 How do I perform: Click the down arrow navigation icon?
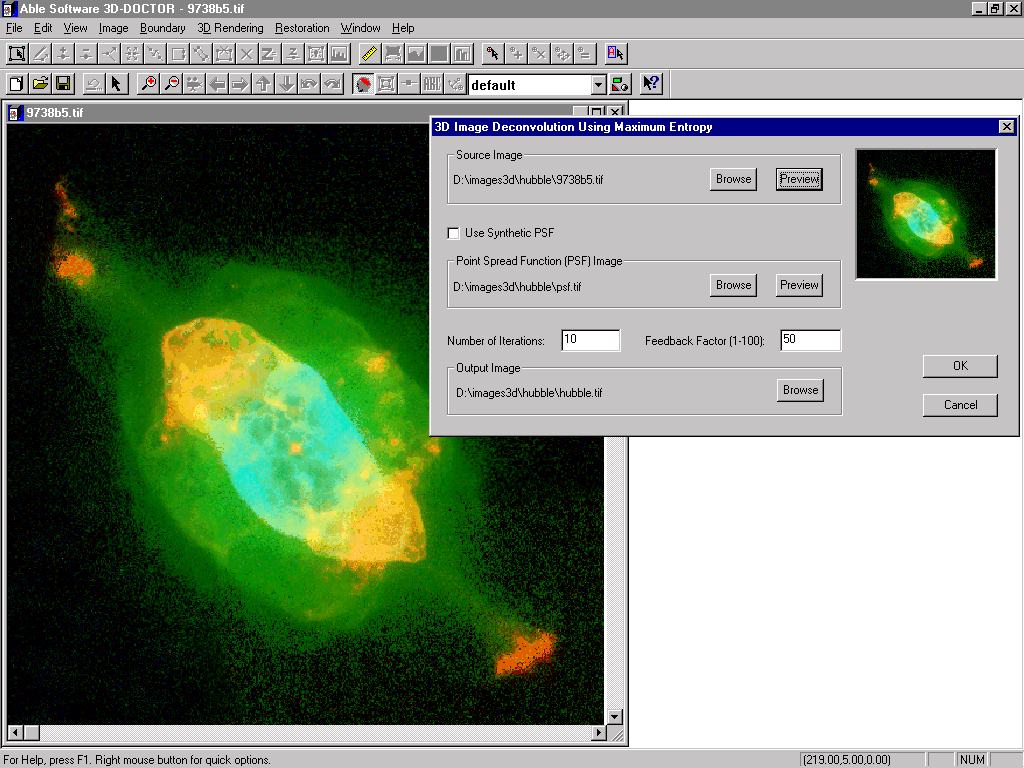pos(286,84)
